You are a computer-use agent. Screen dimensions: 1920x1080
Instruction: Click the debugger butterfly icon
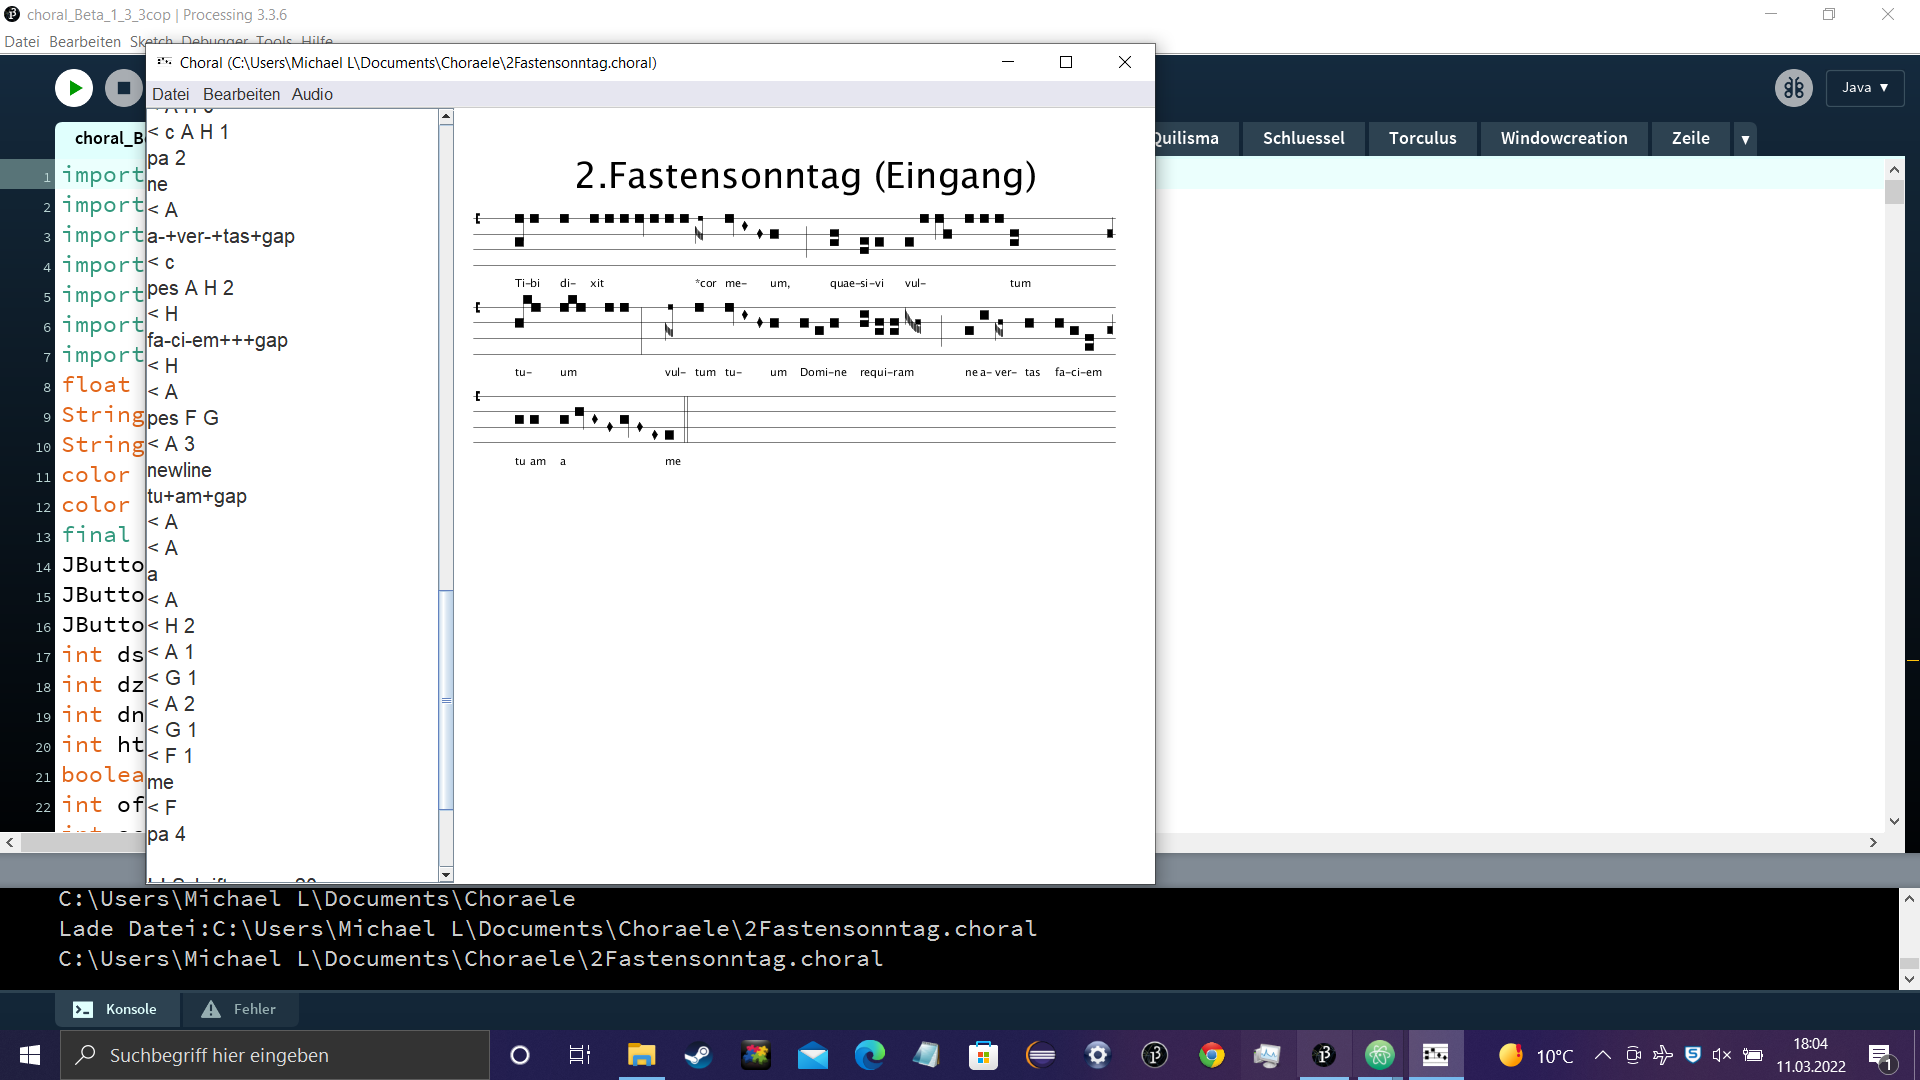pyautogui.click(x=1793, y=88)
